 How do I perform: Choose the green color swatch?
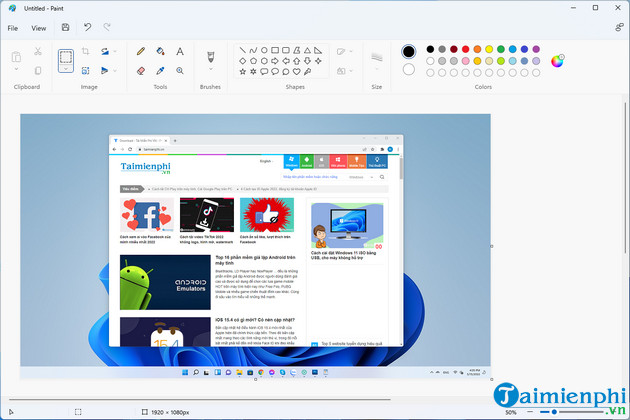[x=501, y=49]
